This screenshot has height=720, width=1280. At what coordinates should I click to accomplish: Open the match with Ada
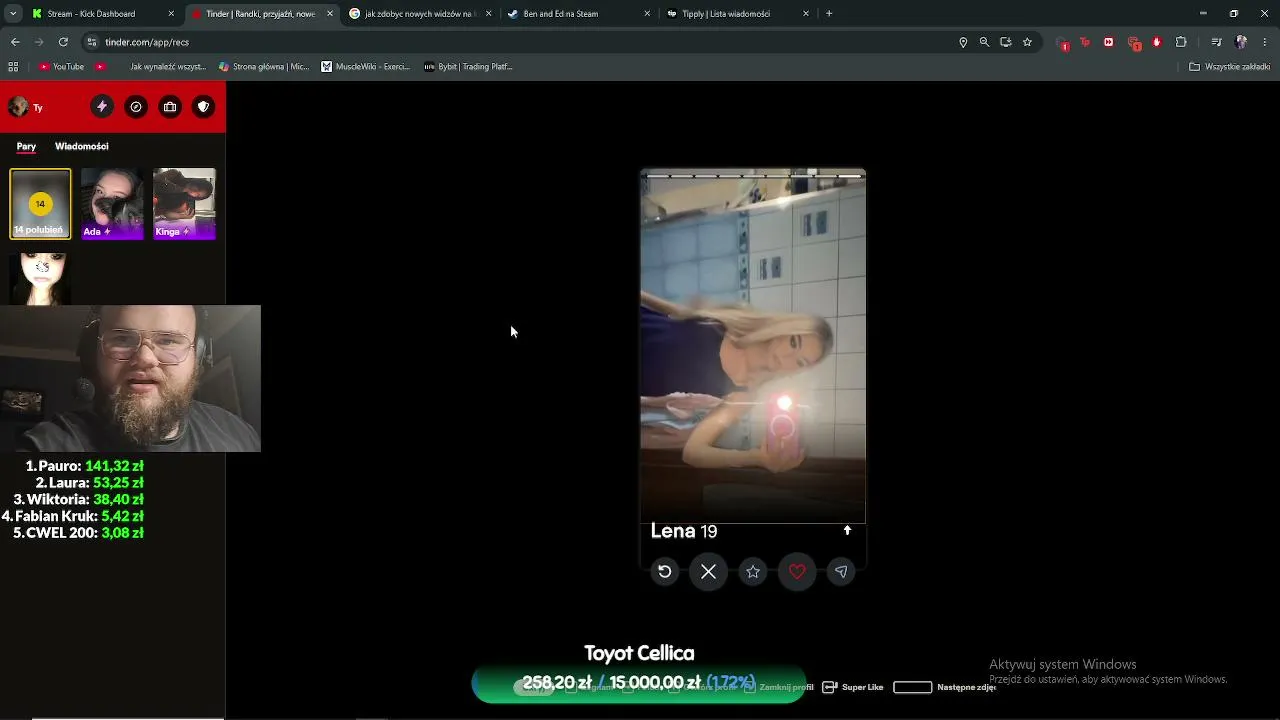pyautogui.click(x=112, y=204)
